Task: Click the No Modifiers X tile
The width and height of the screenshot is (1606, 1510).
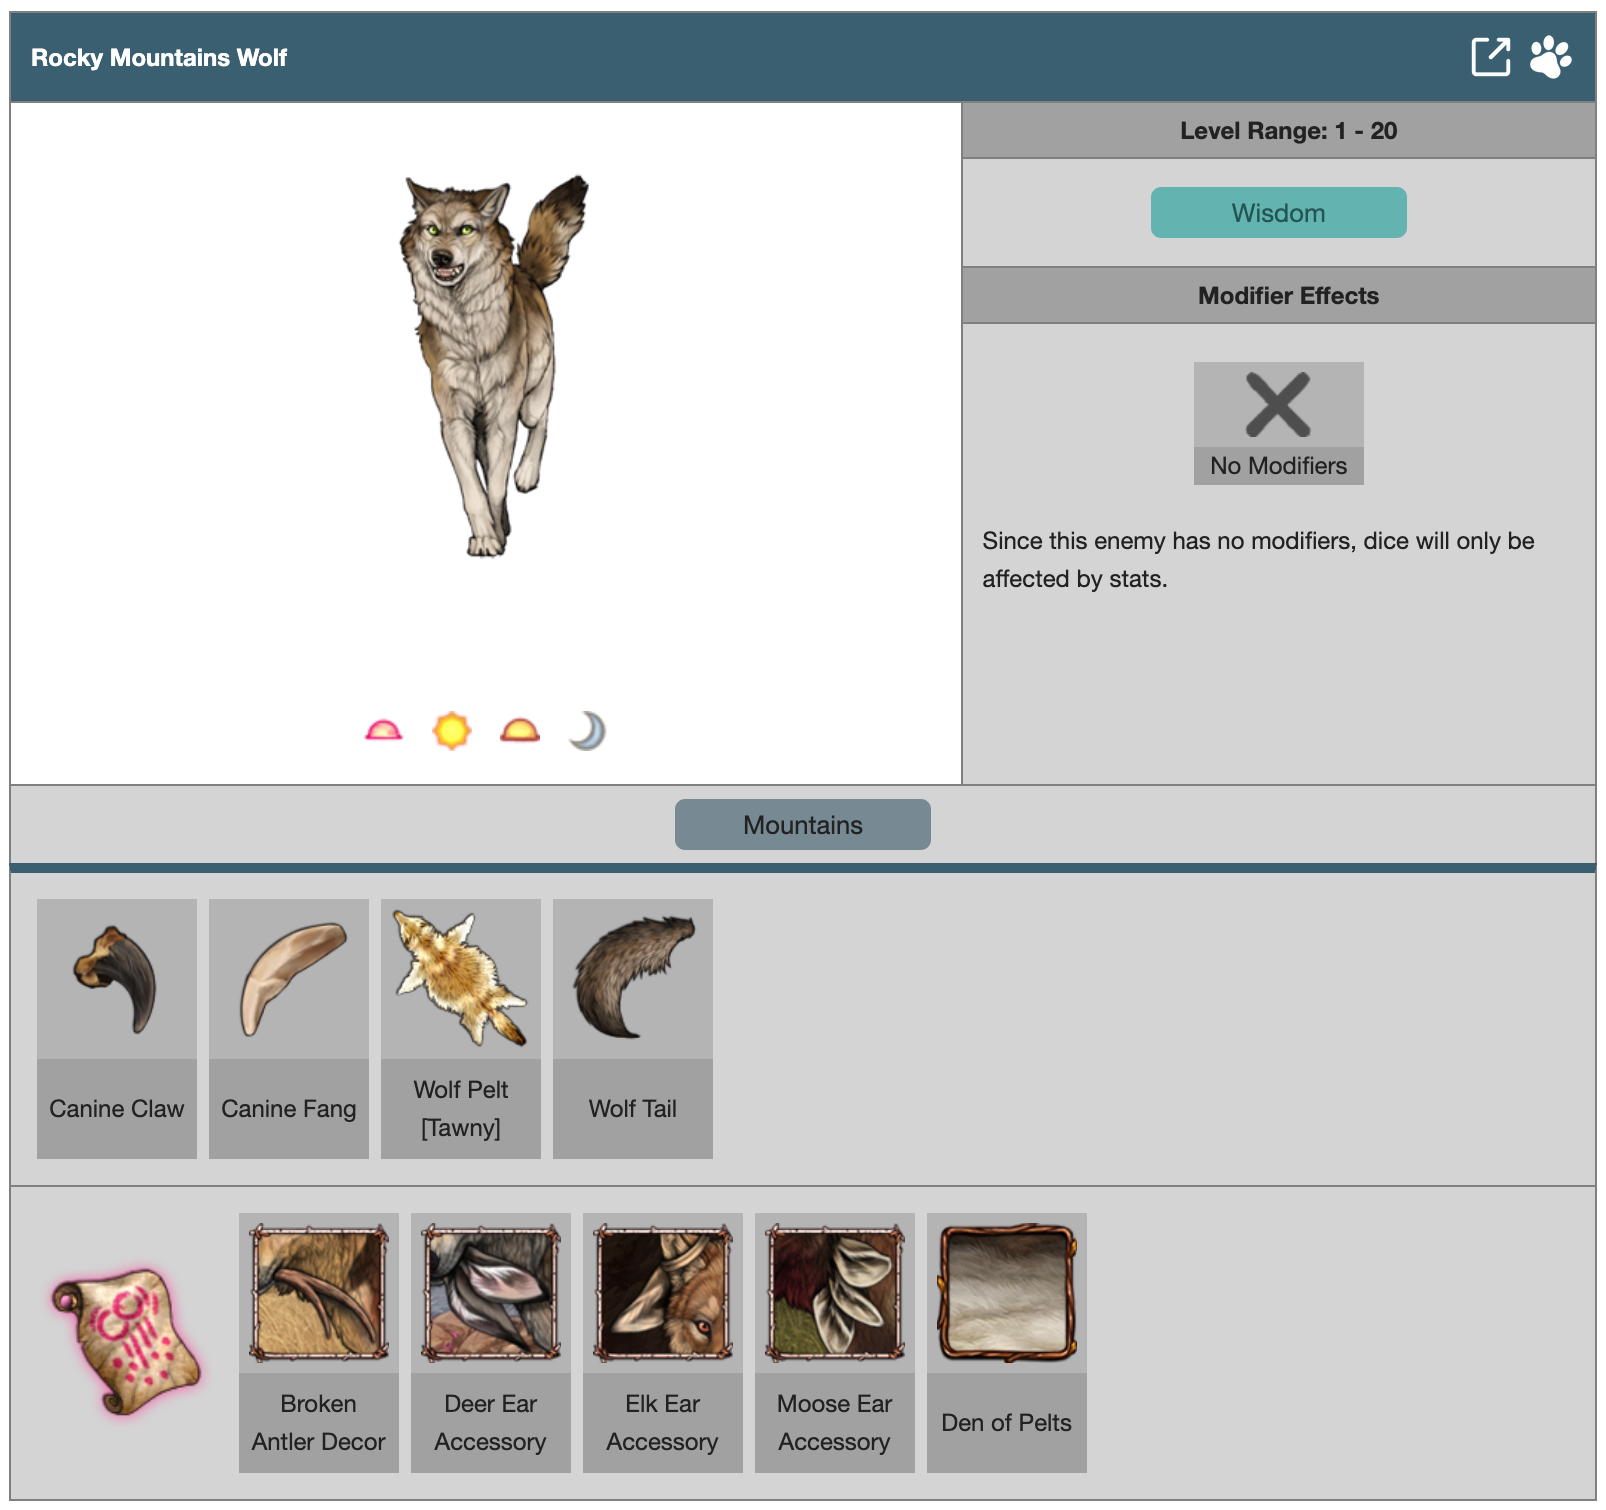Action: pyautogui.click(x=1279, y=423)
